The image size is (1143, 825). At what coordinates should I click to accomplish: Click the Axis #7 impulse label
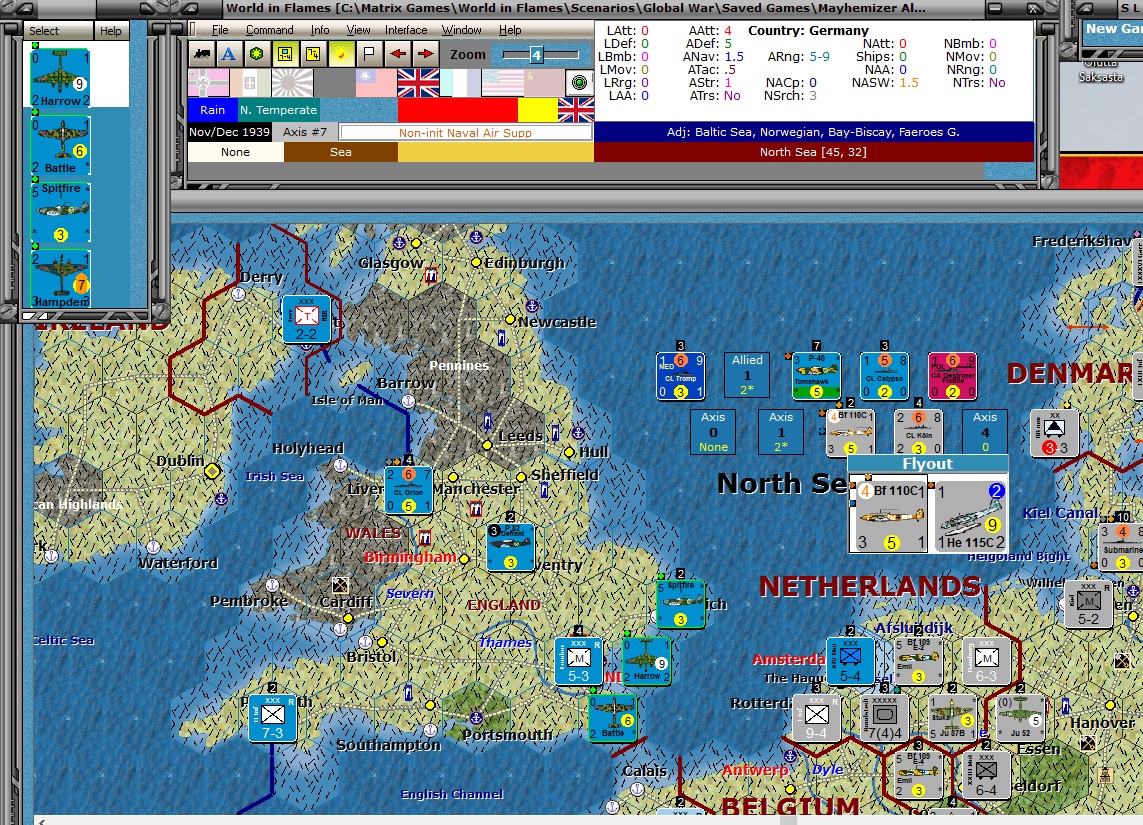coord(305,132)
